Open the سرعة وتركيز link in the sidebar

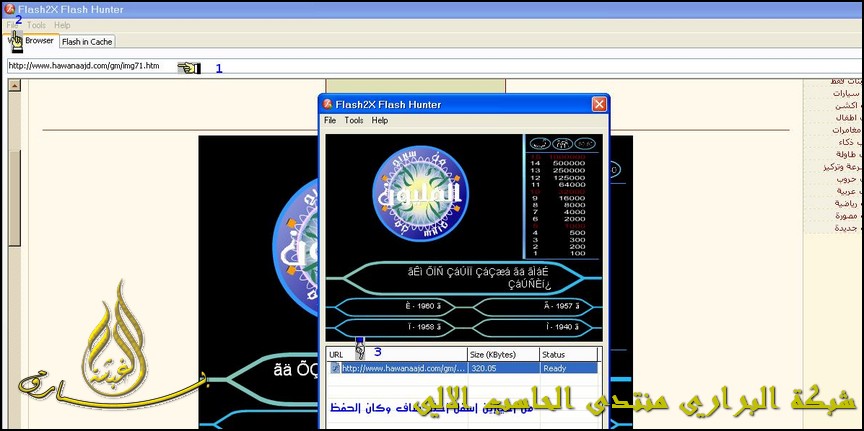(x=843, y=166)
